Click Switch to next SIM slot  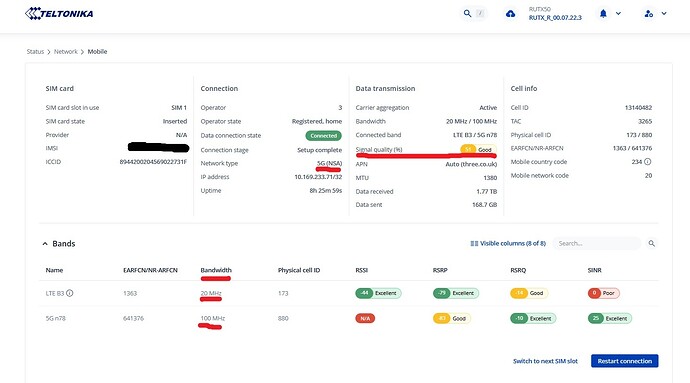click(x=545, y=361)
